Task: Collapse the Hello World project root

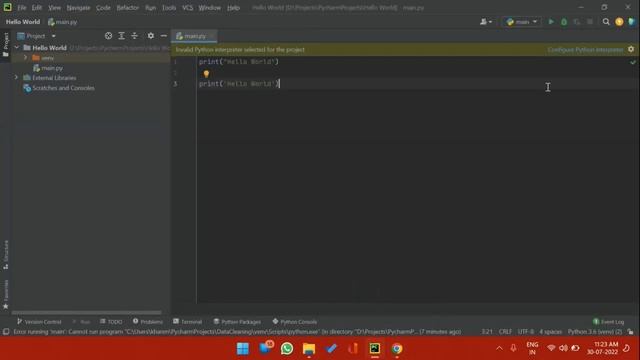Action: tap(17, 48)
